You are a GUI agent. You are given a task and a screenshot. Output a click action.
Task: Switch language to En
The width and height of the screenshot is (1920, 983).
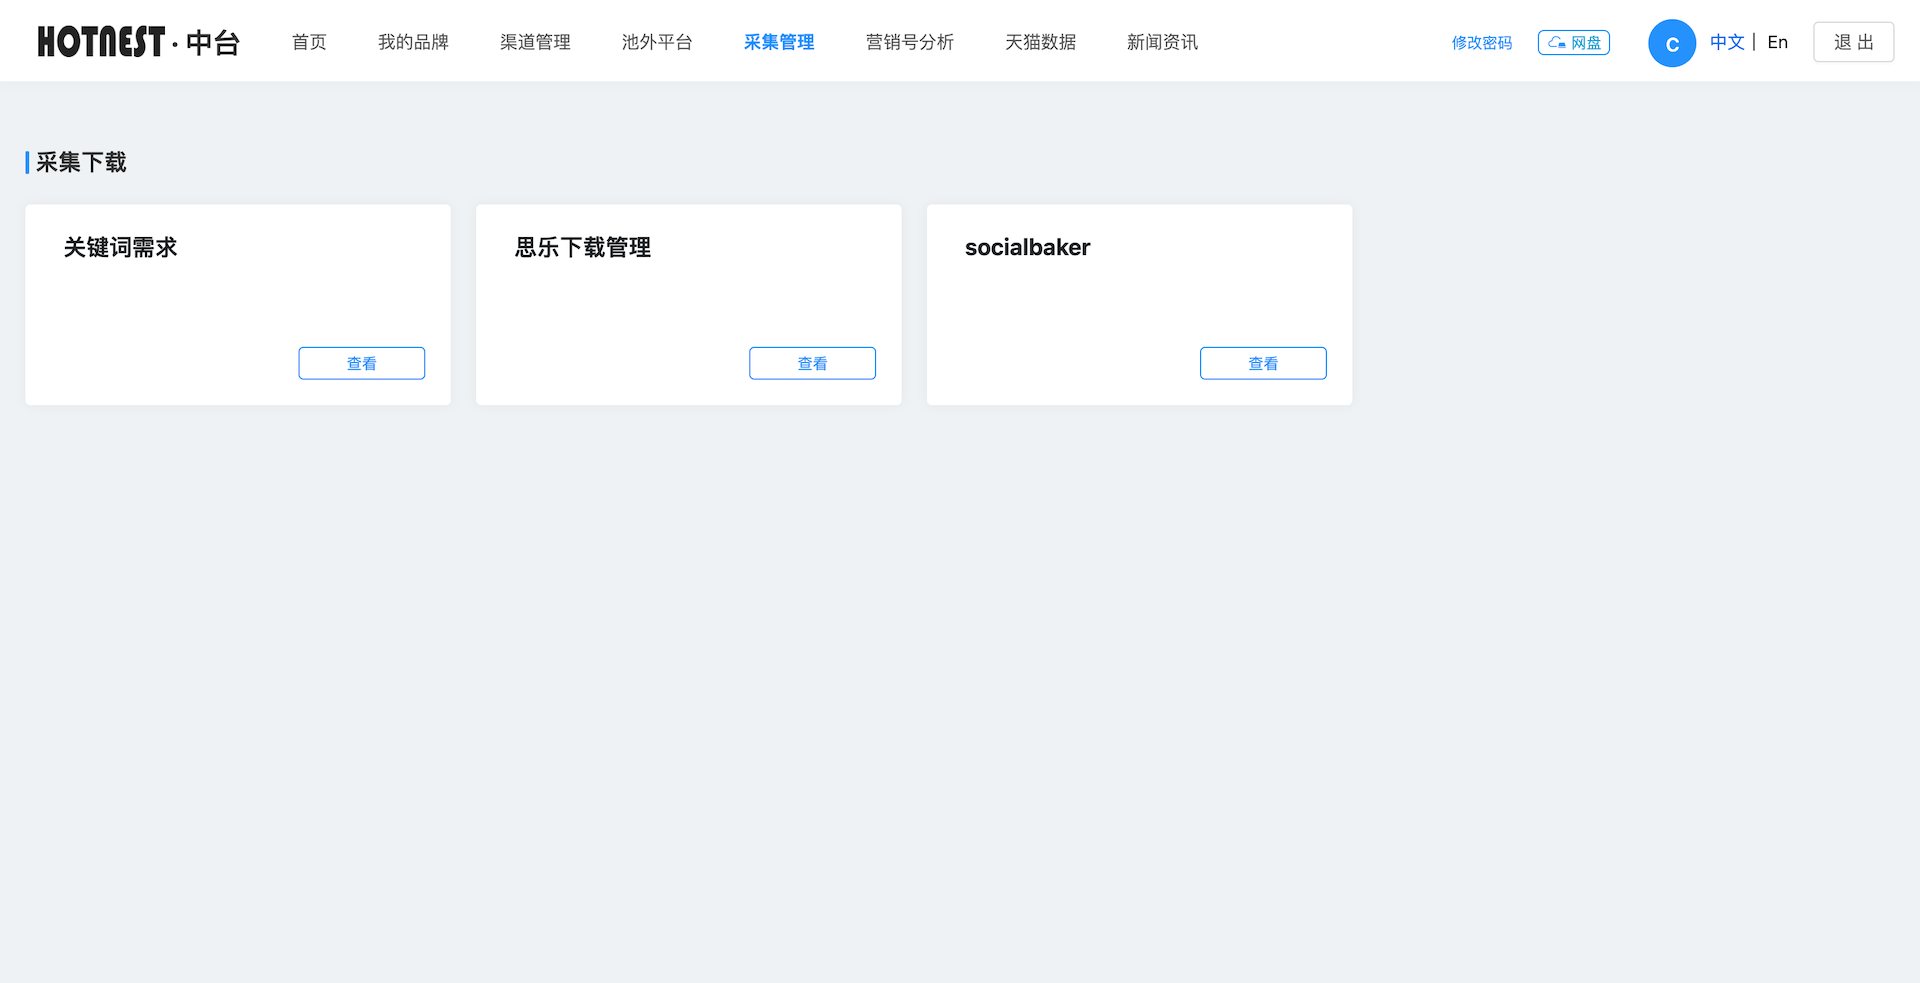[x=1777, y=42]
